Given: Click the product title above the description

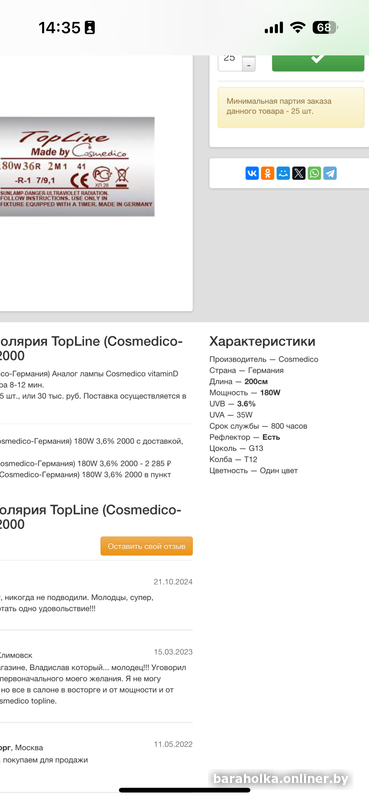Looking at the screenshot, I should pyautogui.click(x=91, y=349).
